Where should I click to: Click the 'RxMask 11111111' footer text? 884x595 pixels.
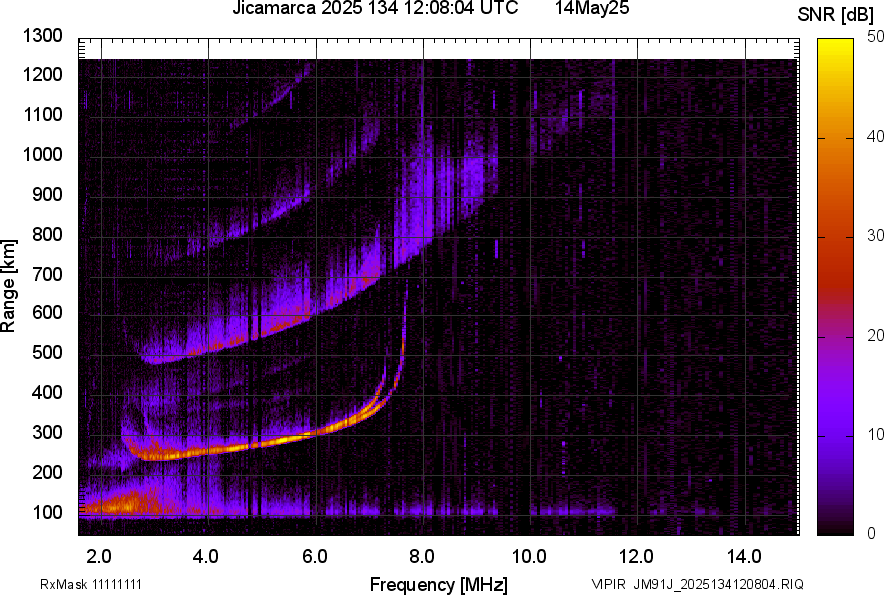click(91, 584)
